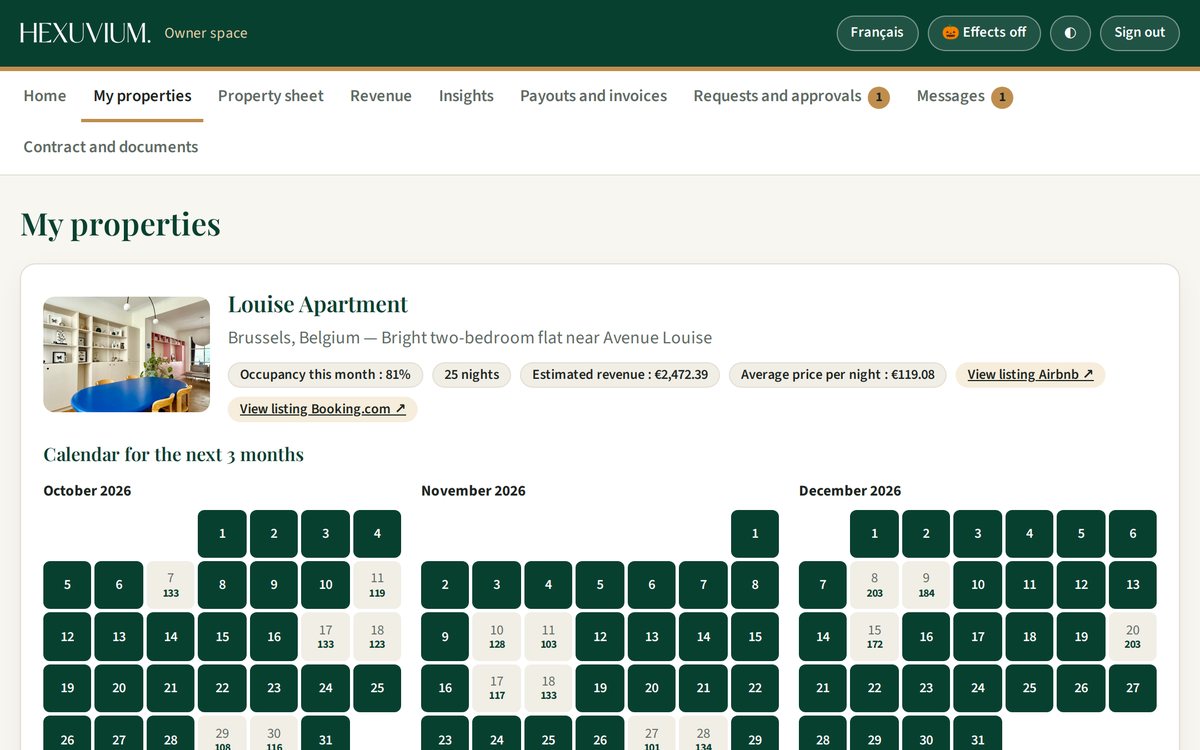
Task: Click the Louise Apartment title
Action: [x=318, y=304]
